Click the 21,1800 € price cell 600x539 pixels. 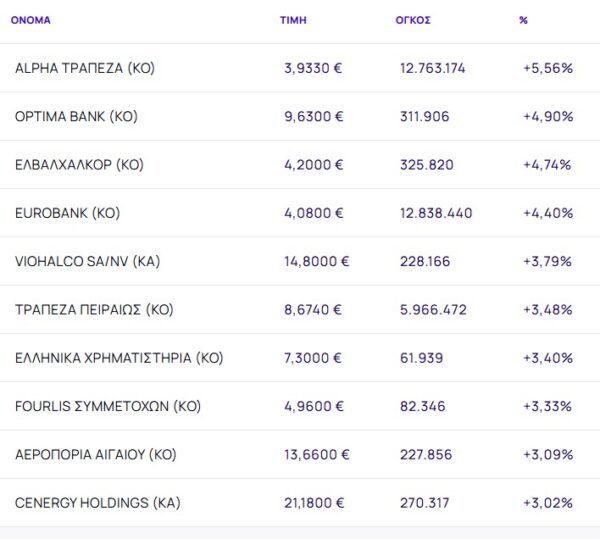pyautogui.click(x=317, y=503)
